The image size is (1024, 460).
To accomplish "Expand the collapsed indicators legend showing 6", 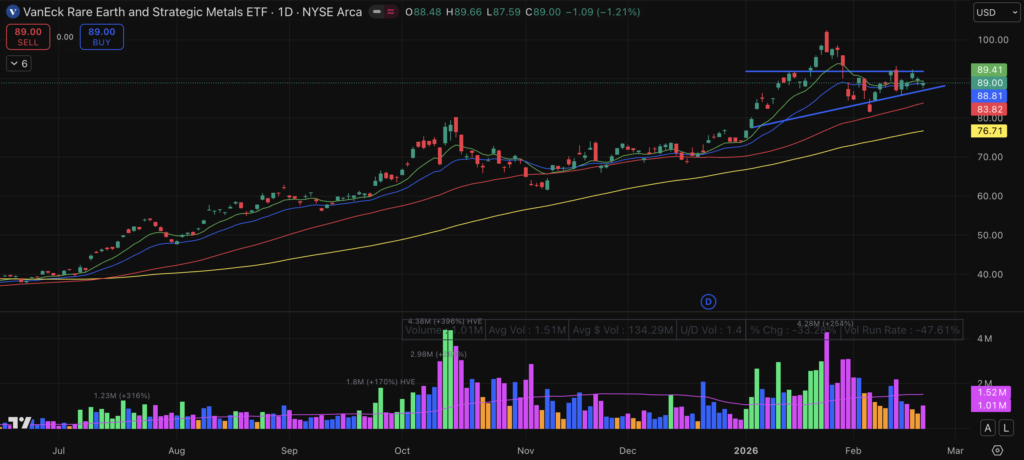I will point(19,63).
